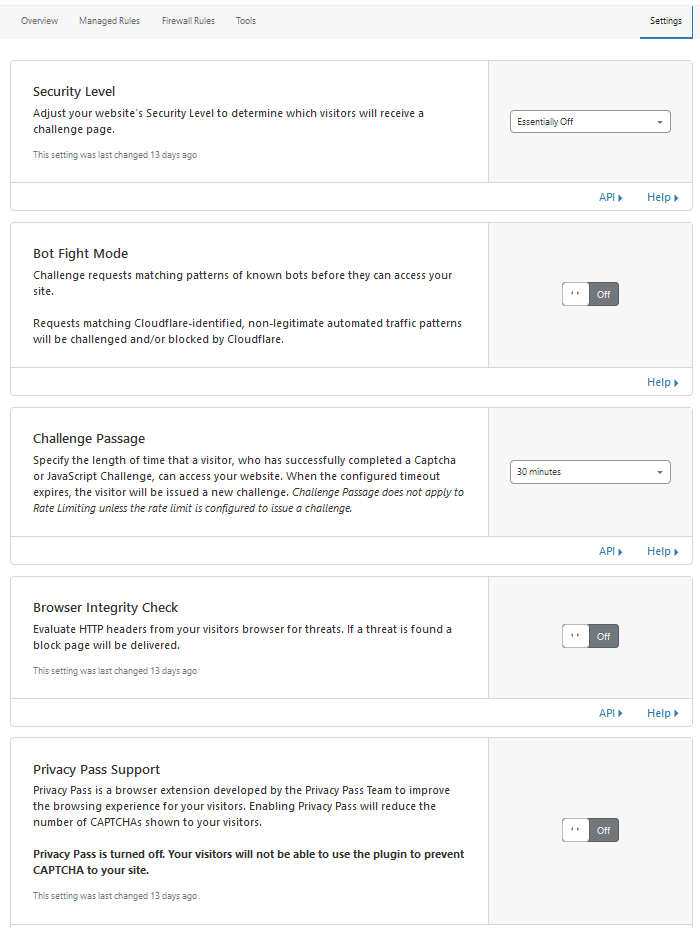
Task: Expand the Challenge Passage duration dropdown
Action: coord(589,472)
